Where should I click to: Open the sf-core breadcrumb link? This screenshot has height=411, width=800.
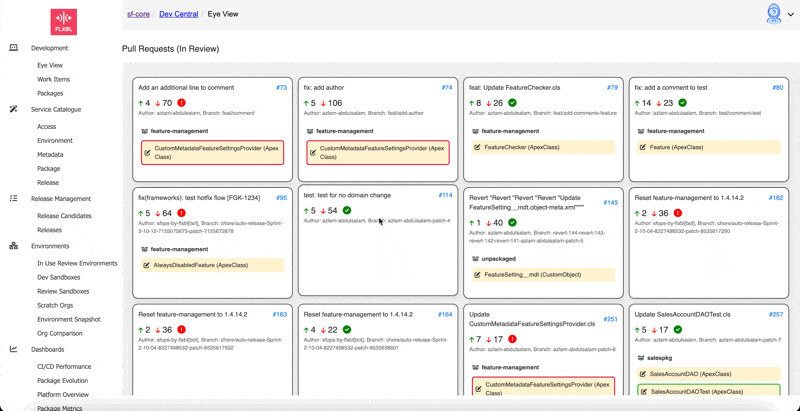click(138, 15)
